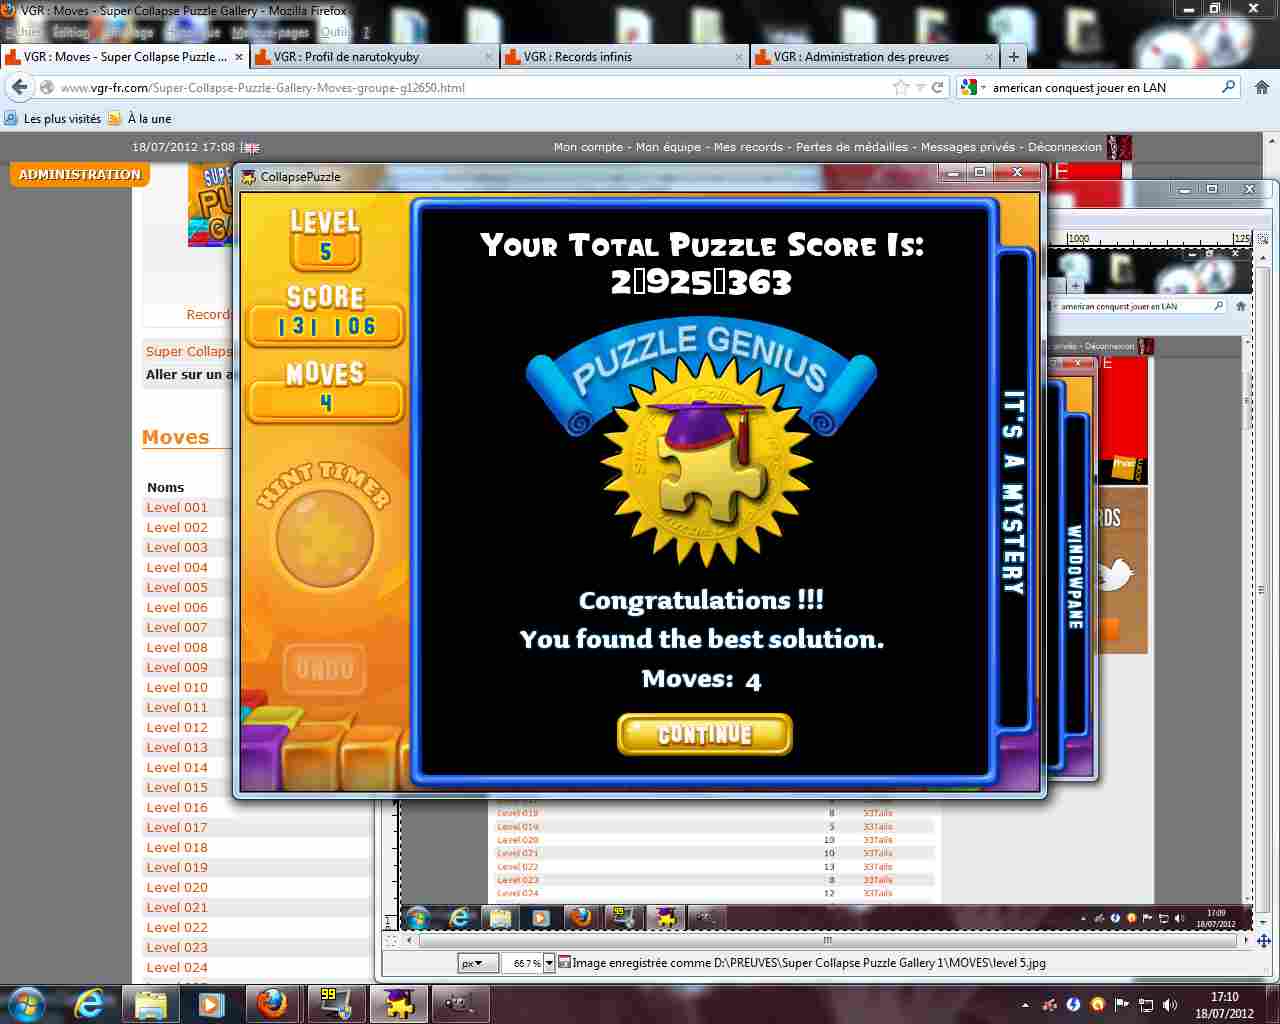Click the 'Mes records' link
Image resolution: width=1280 pixels, height=1024 pixels.
point(748,147)
